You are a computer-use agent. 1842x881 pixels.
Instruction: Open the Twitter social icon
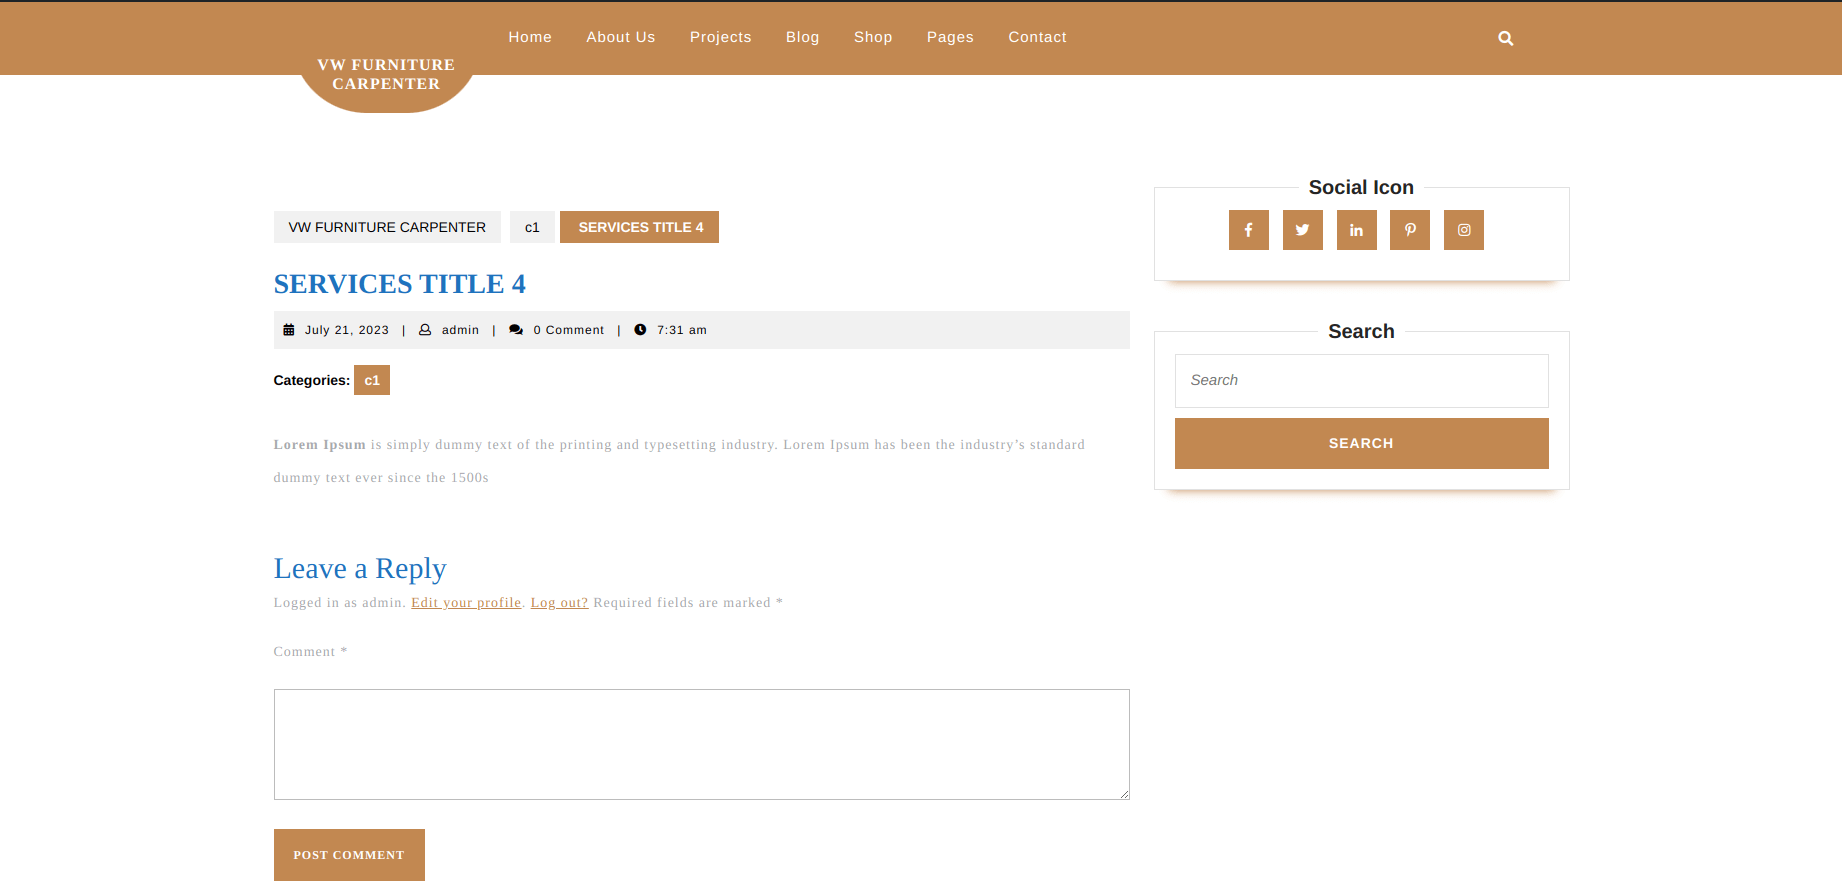[1302, 230]
